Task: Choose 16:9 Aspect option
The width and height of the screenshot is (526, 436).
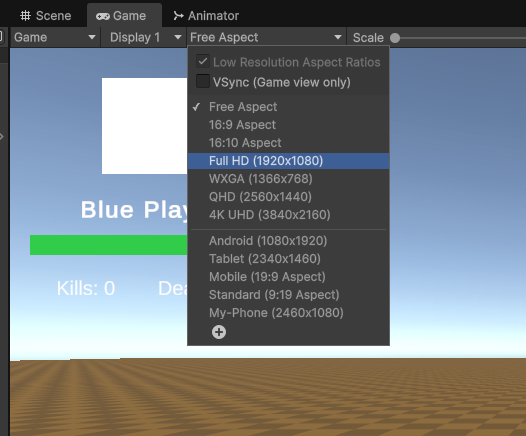Action: click(288, 125)
